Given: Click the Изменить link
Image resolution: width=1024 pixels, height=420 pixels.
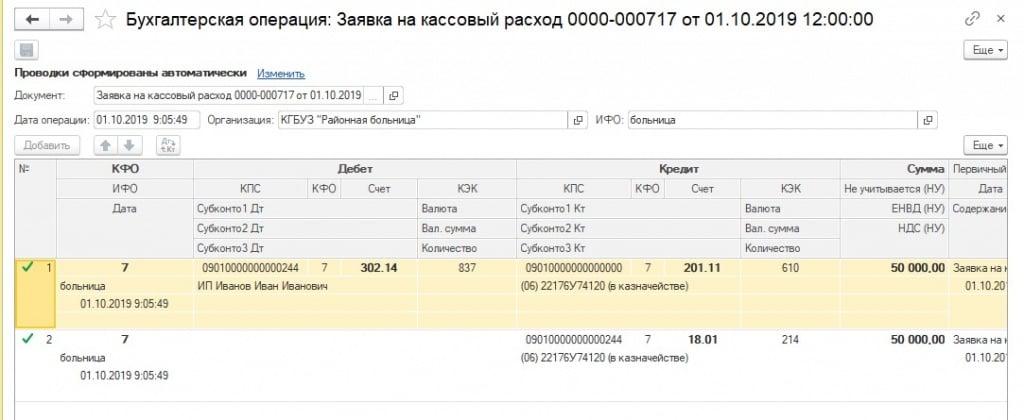Looking at the screenshot, I should 280,73.
